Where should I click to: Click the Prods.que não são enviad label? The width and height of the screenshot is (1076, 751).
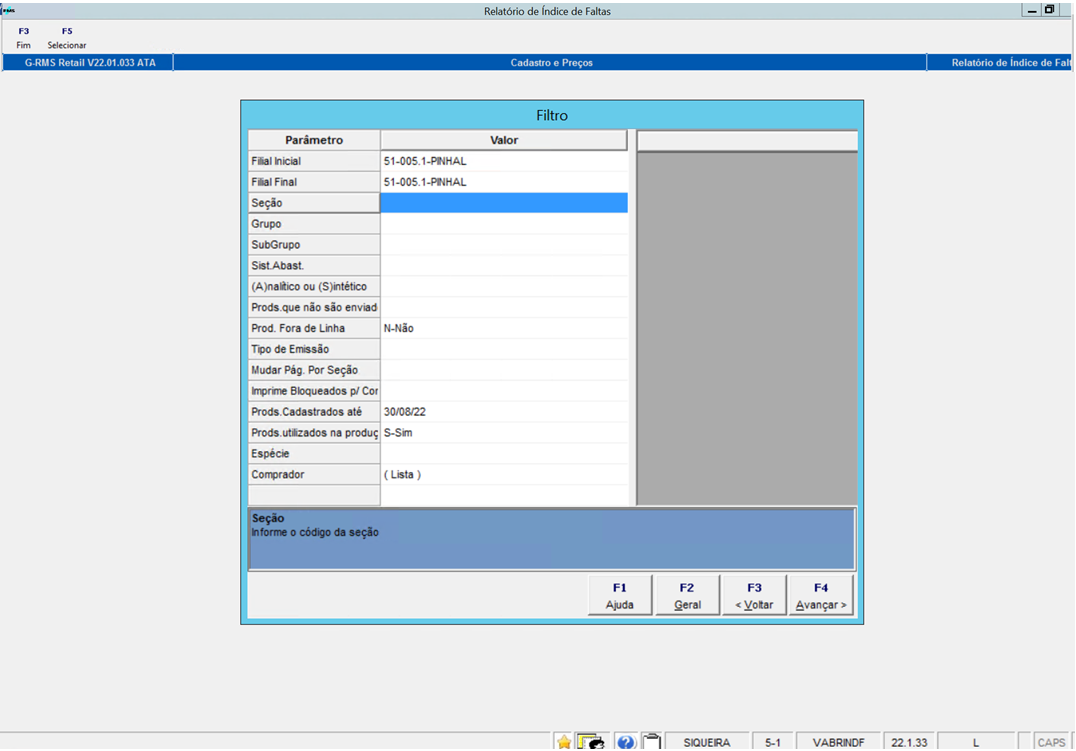[x=314, y=307]
